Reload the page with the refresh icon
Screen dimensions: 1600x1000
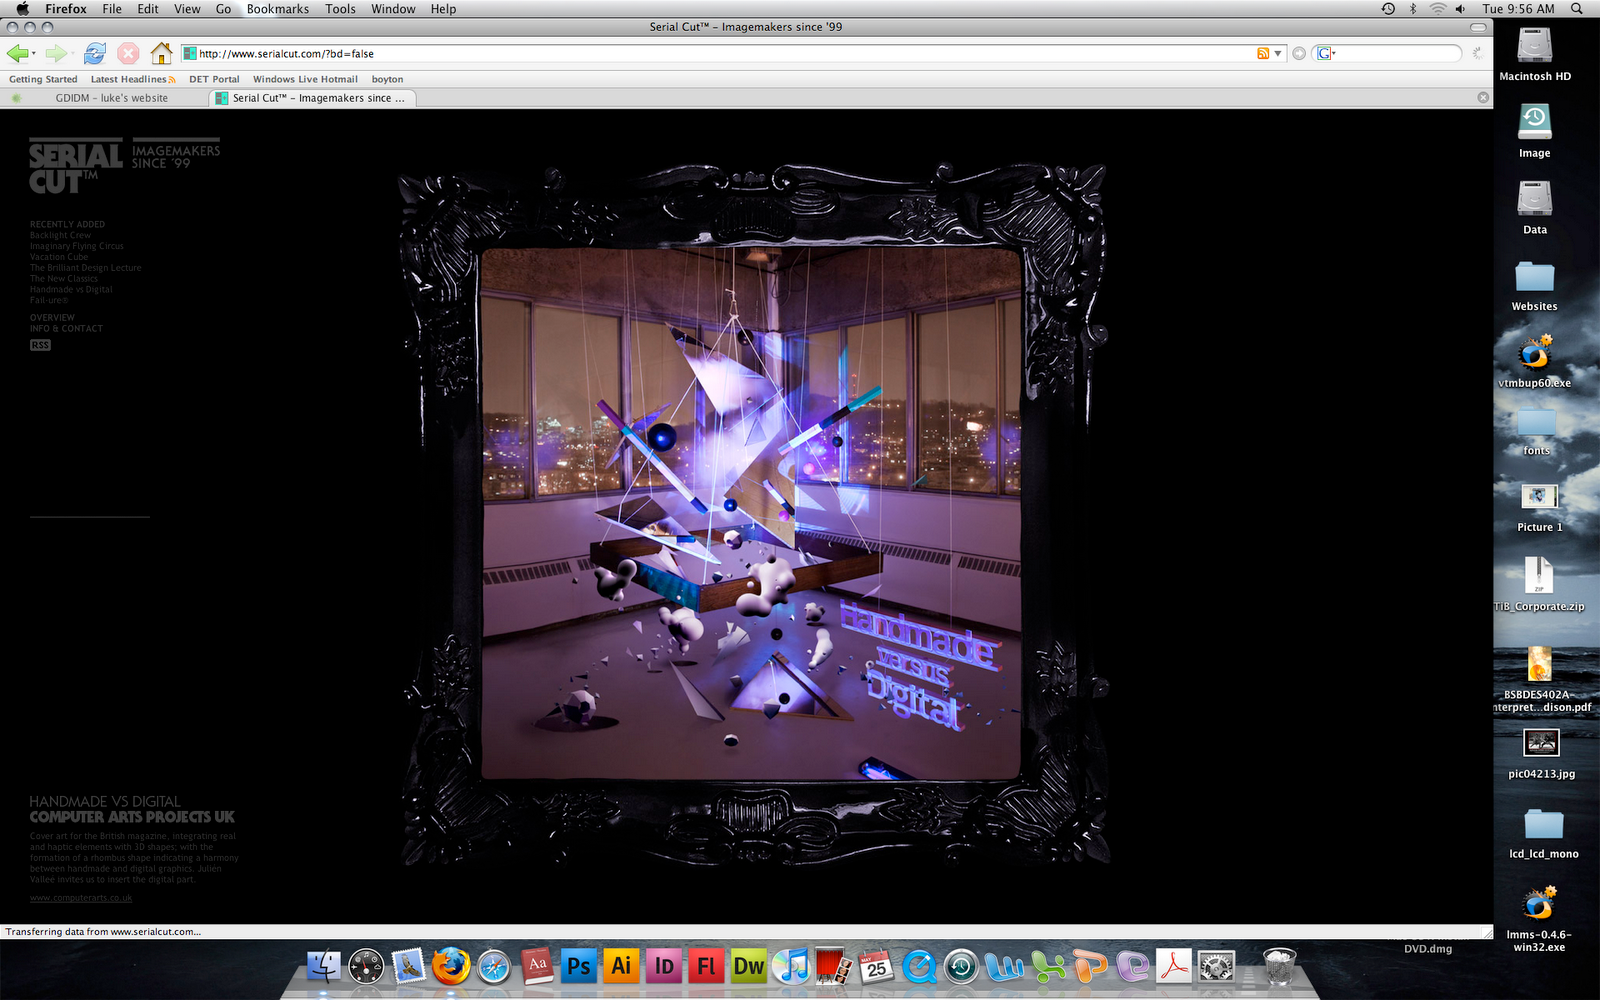pyautogui.click(x=95, y=53)
